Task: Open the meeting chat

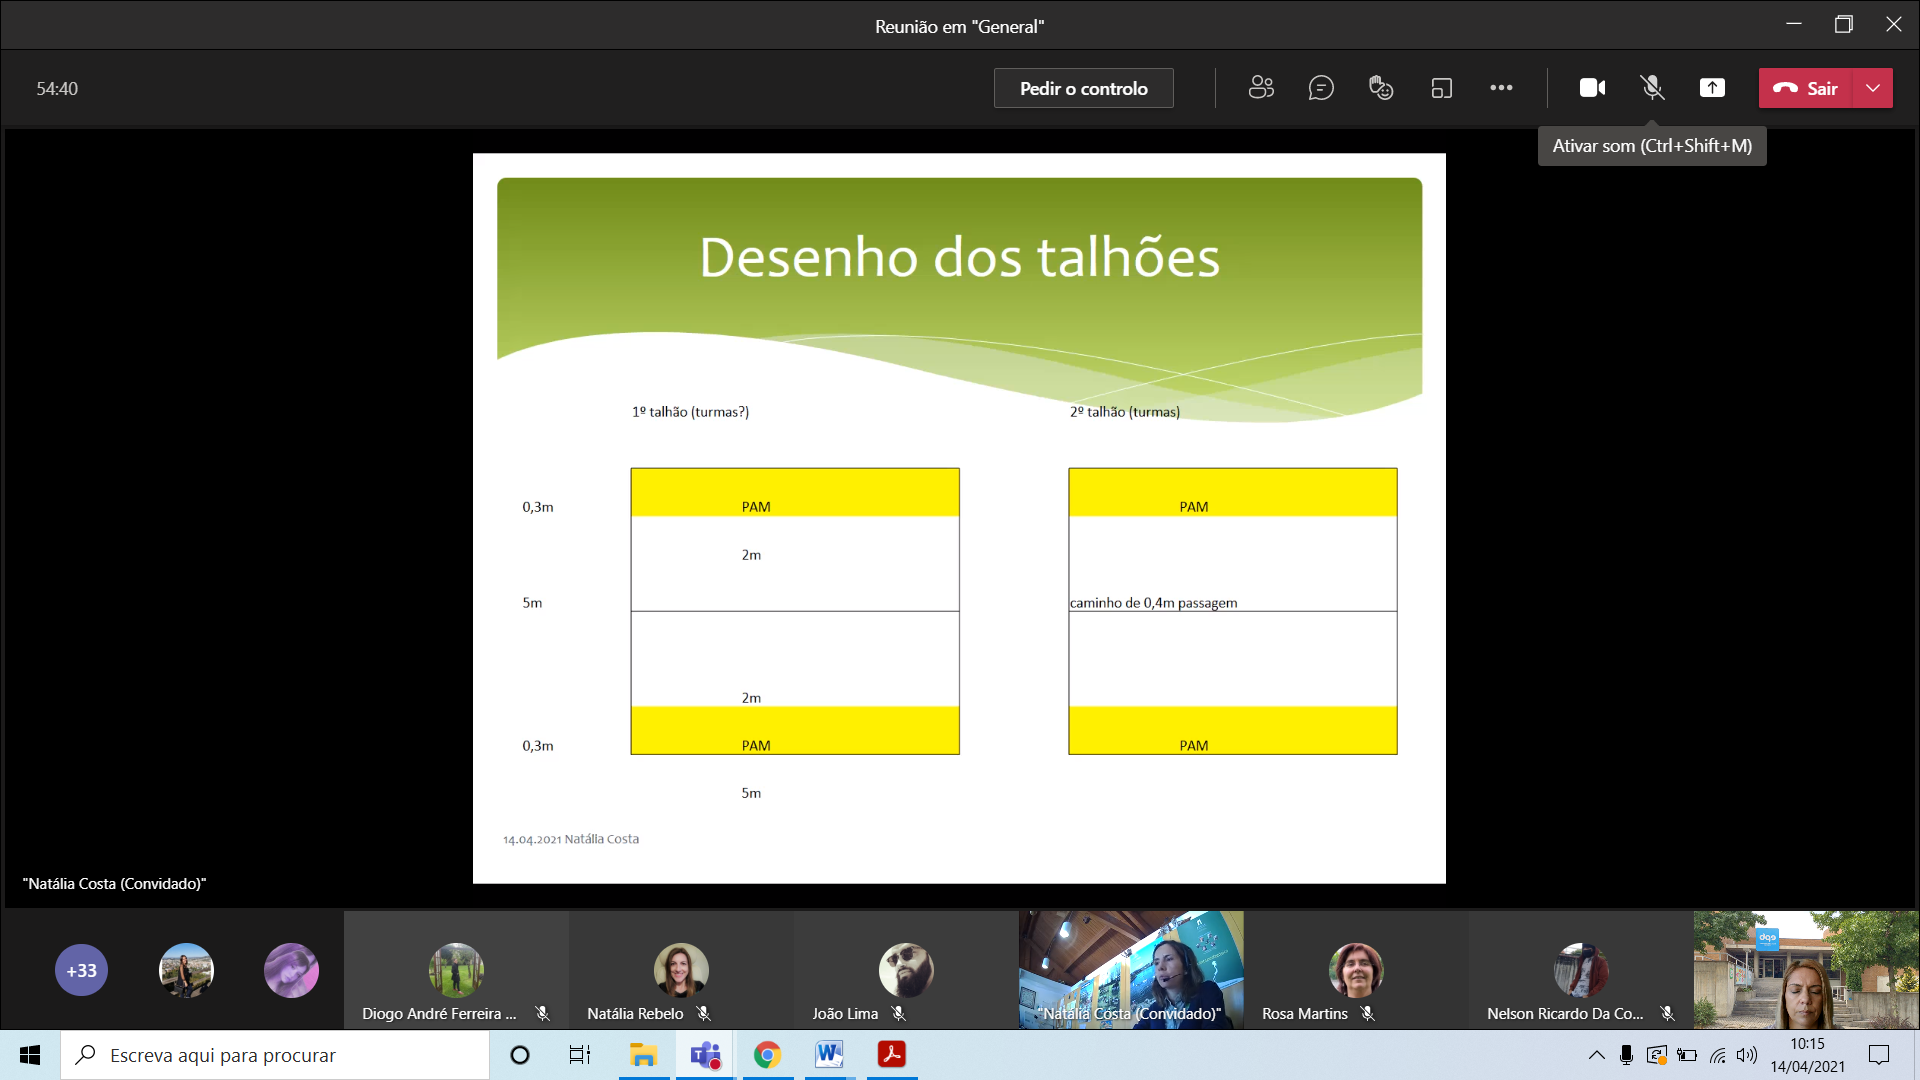Action: coord(1321,88)
